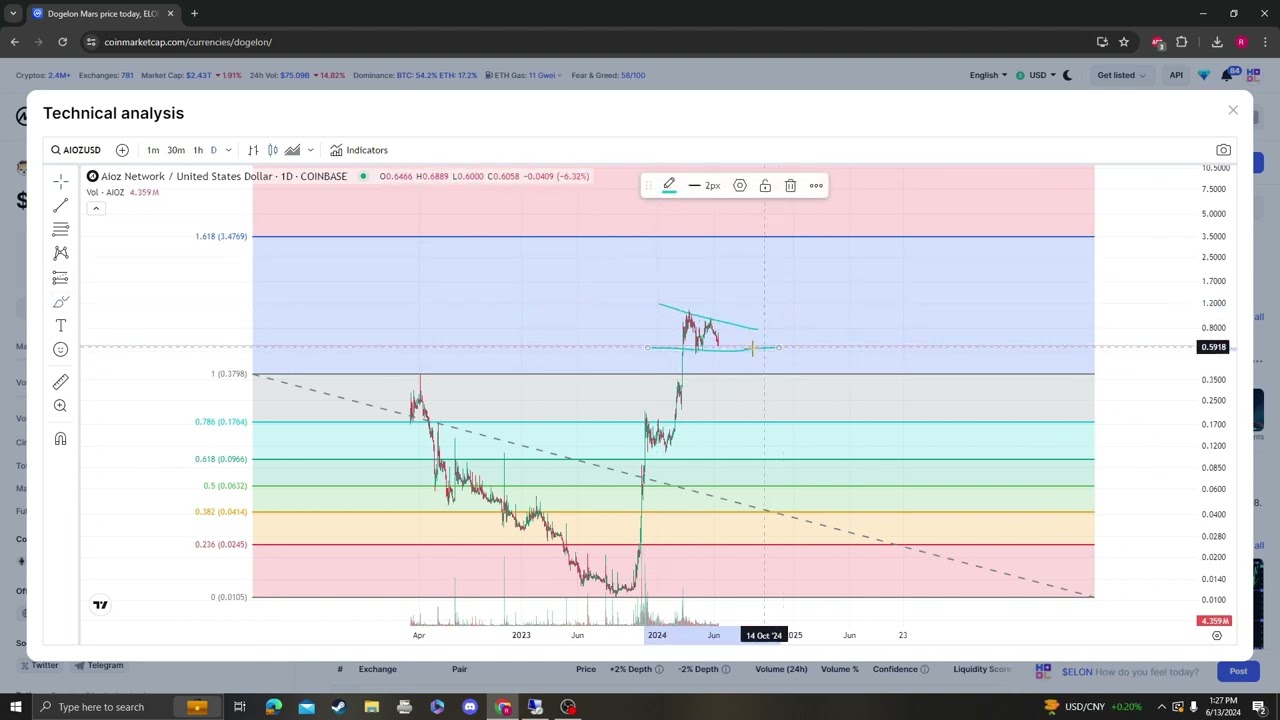Select the D daily interval
This screenshot has height=720, width=1280.
coord(213,150)
